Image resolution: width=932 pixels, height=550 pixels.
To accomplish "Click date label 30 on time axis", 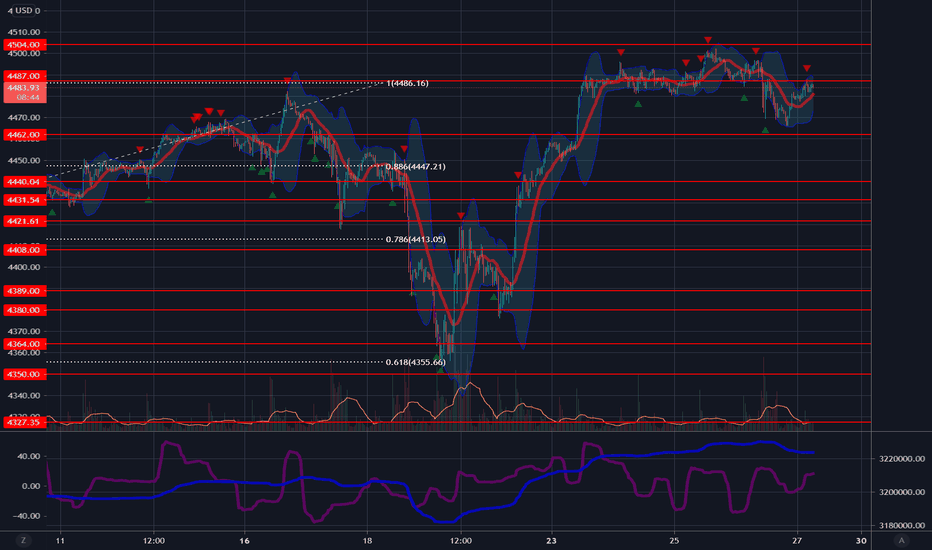I will (861, 540).
